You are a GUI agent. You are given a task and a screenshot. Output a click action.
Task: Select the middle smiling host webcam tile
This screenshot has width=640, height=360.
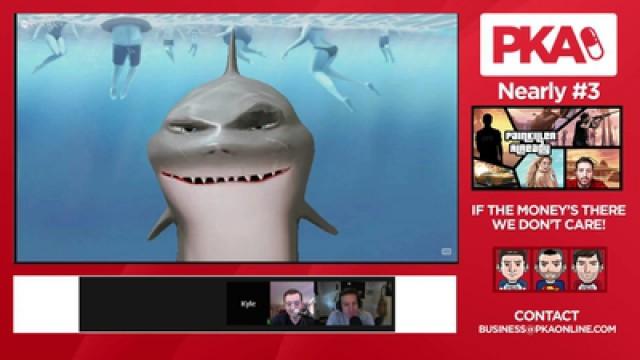(x=292, y=304)
